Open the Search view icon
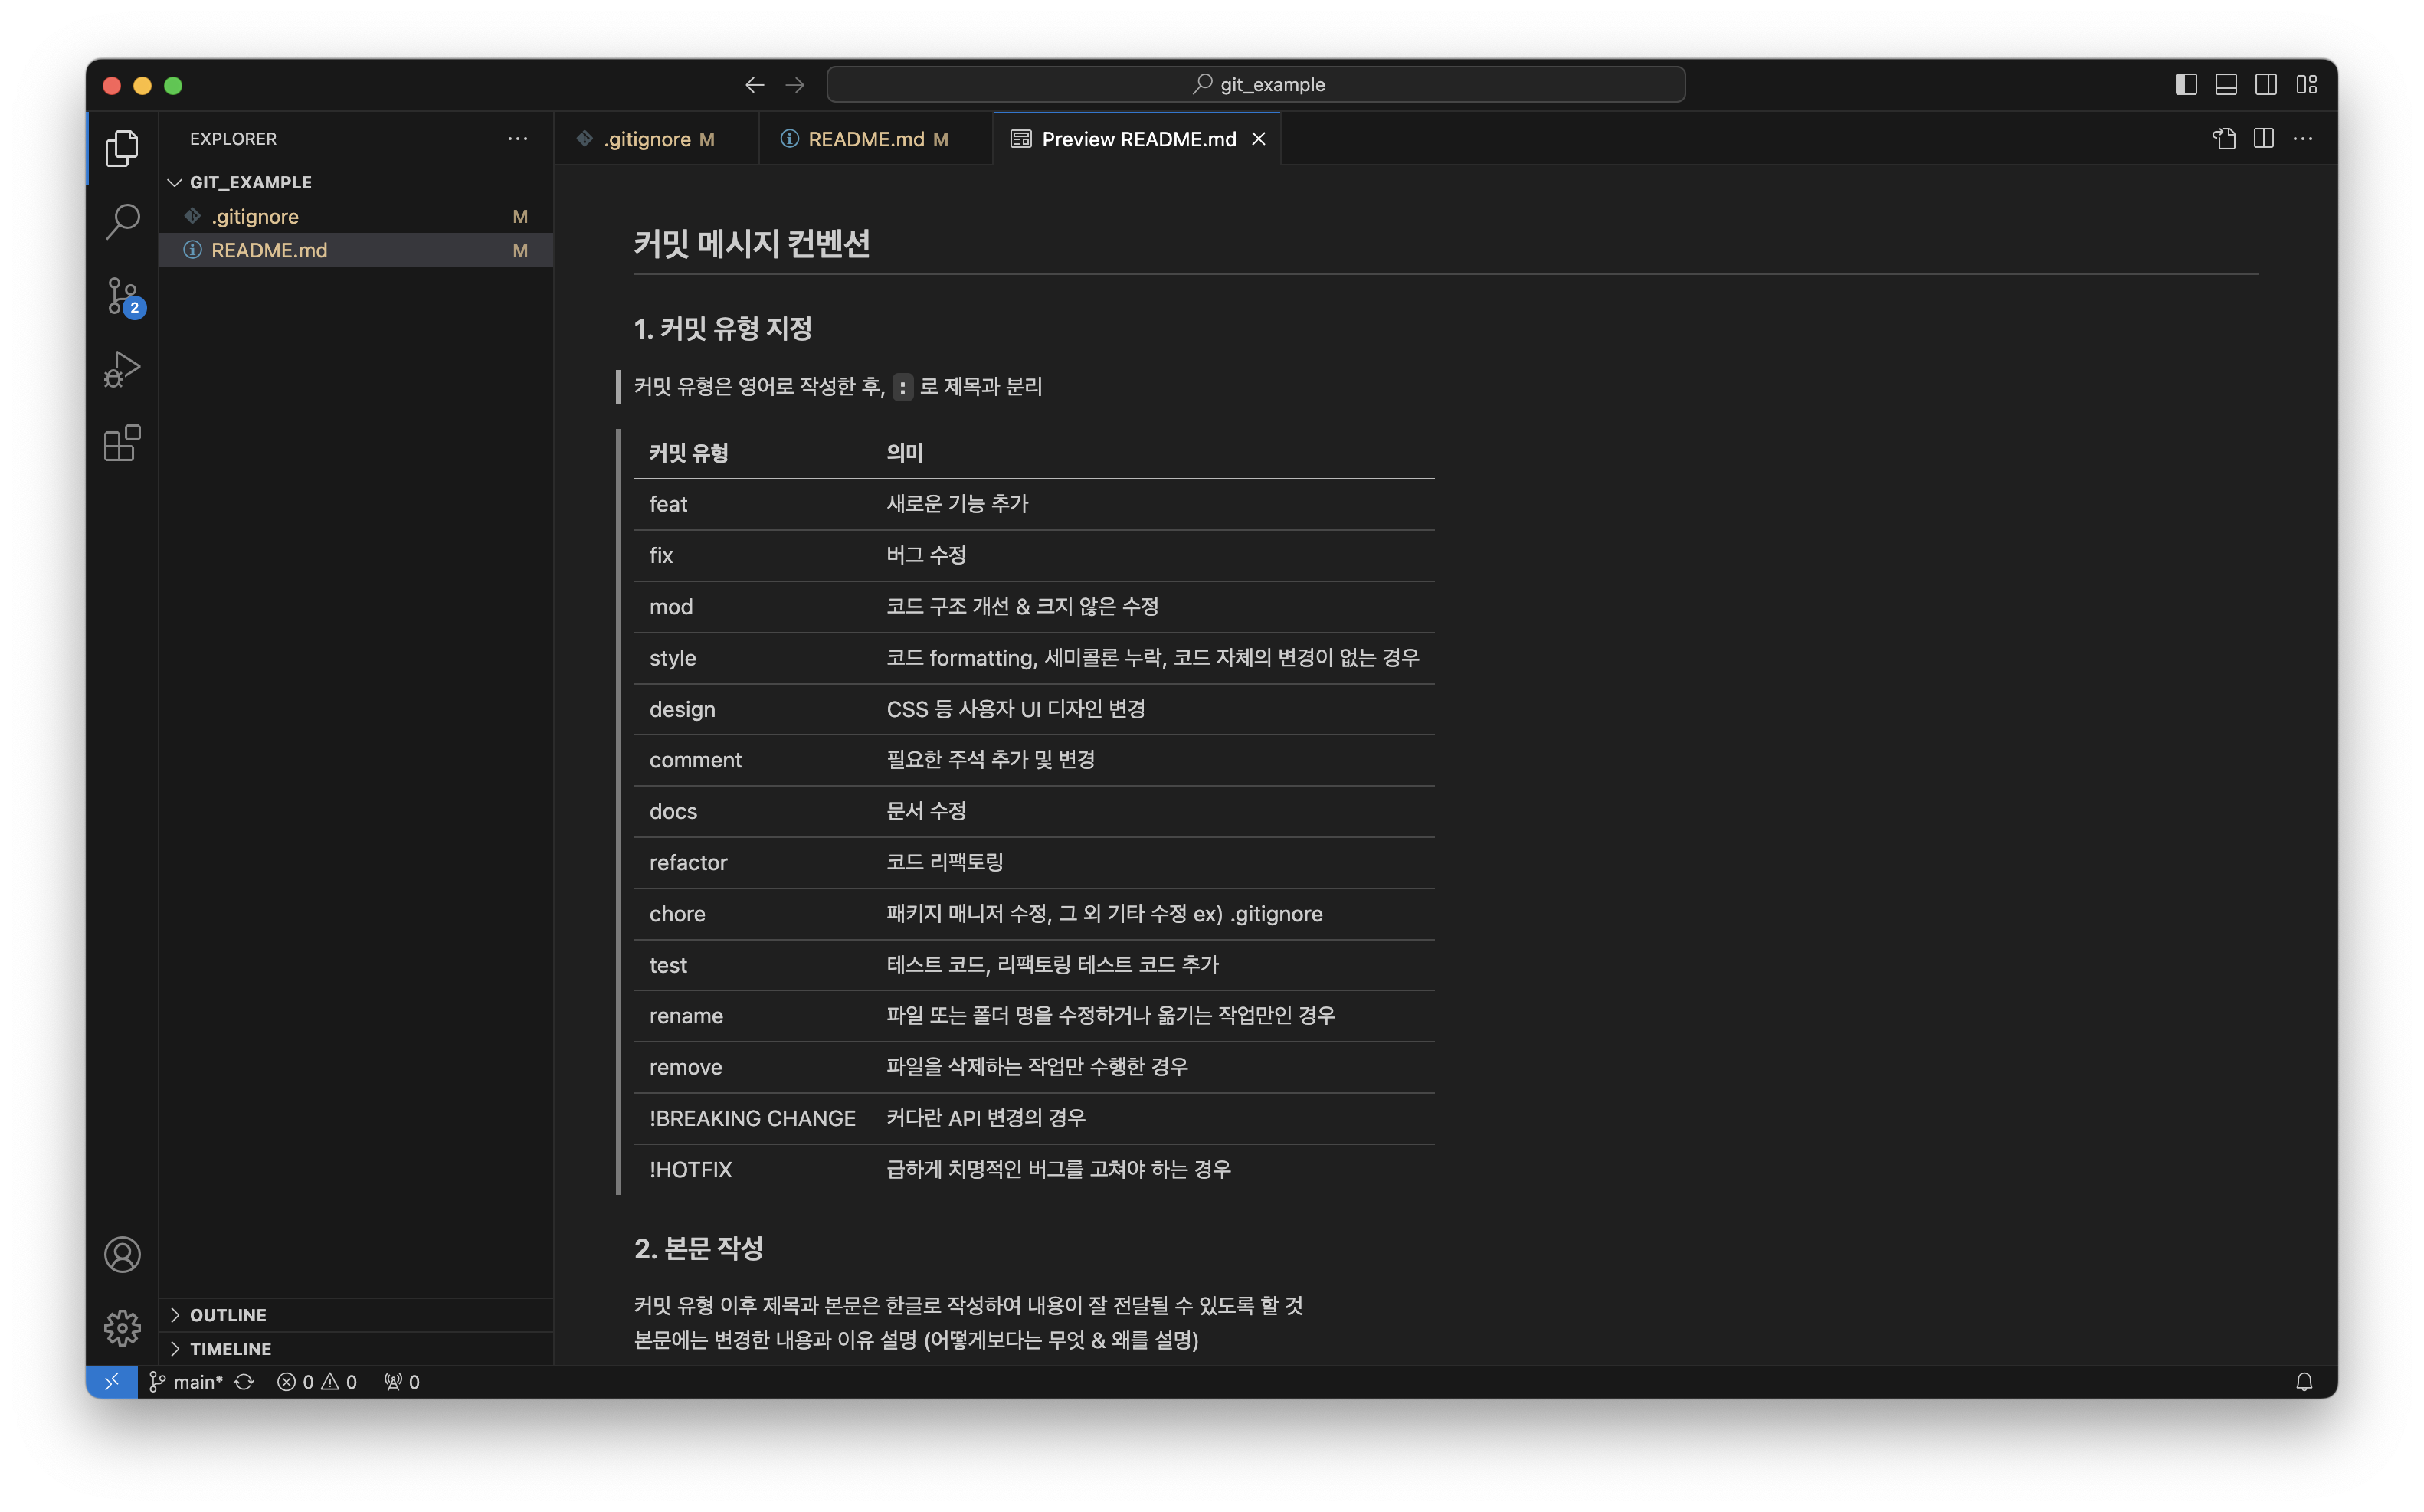Viewport: 2424px width, 1512px height. (123, 221)
